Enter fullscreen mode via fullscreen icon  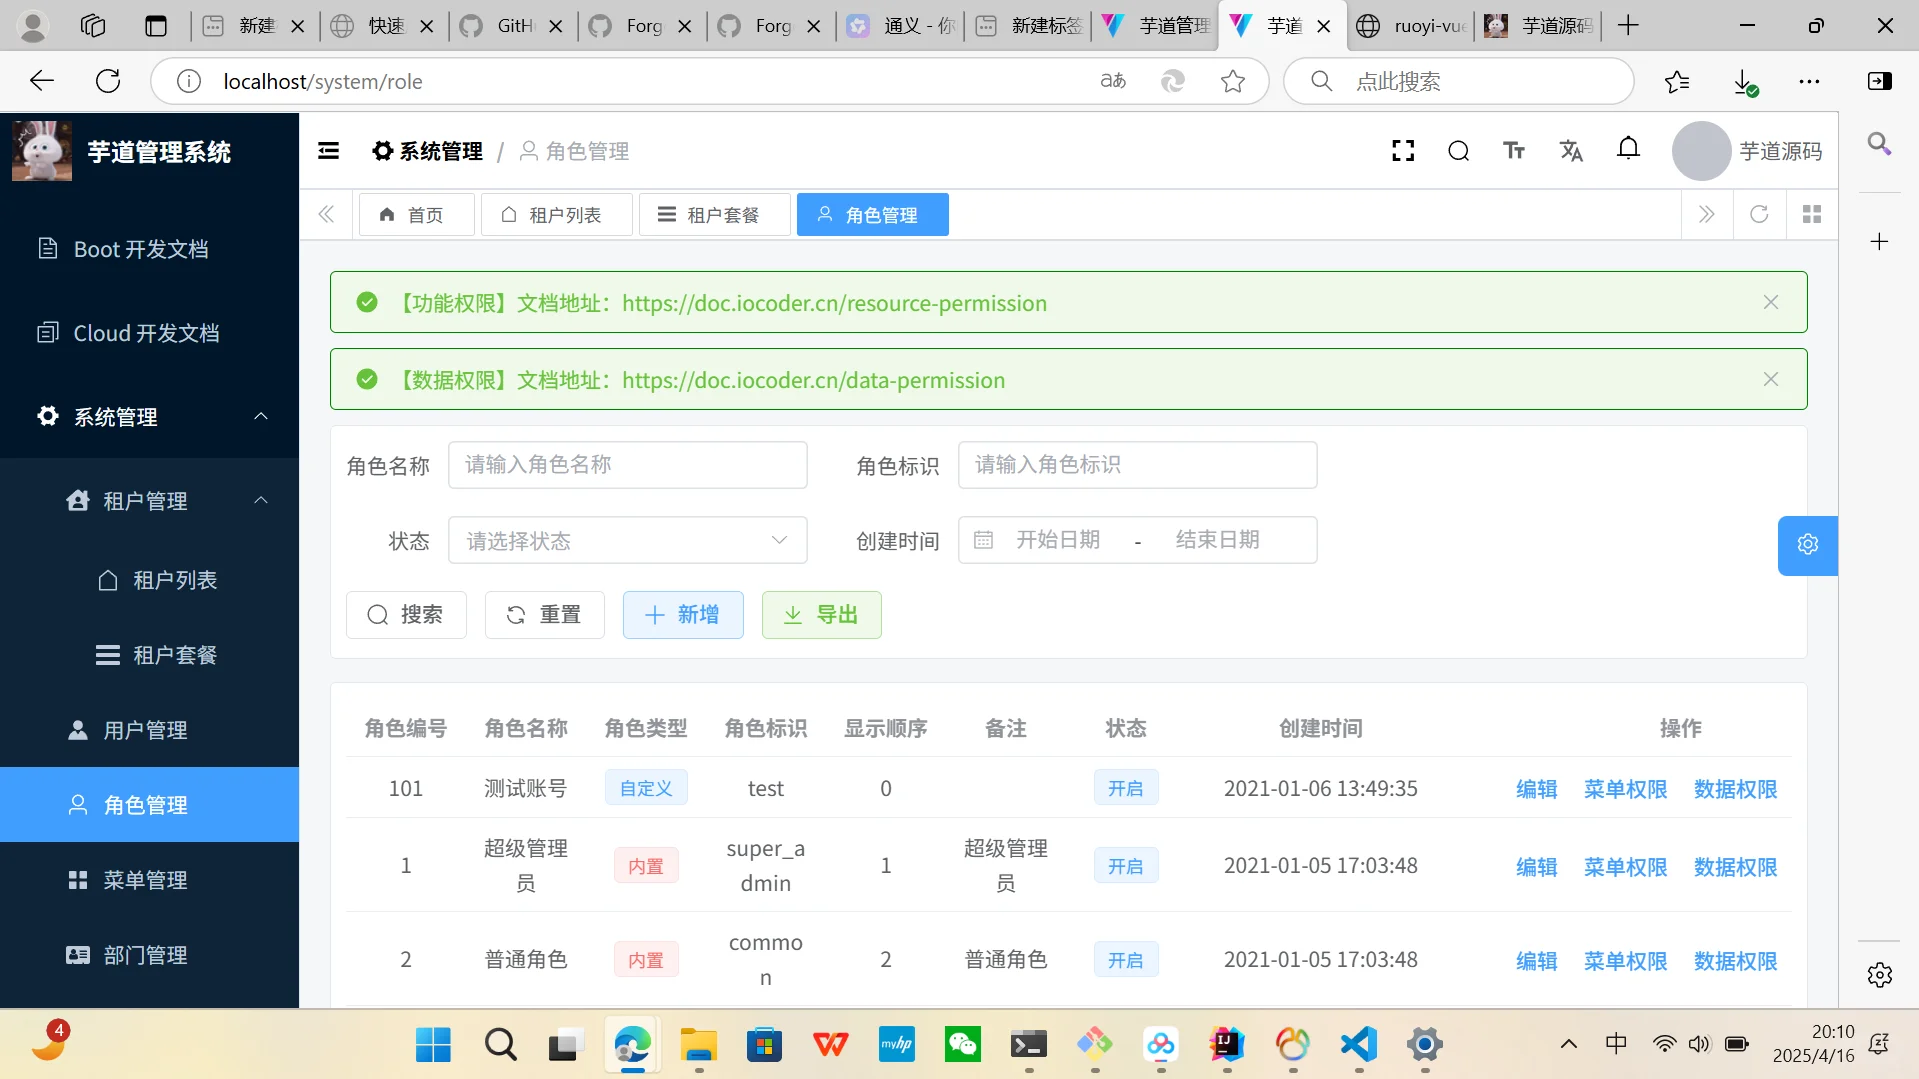tap(1402, 150)
